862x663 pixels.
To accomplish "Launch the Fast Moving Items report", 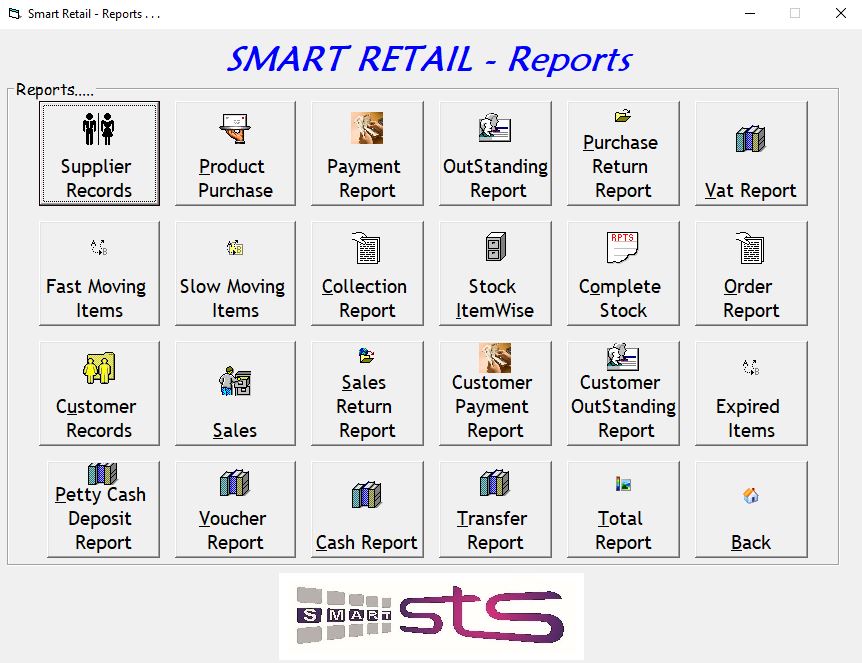I will pos(100,273).
